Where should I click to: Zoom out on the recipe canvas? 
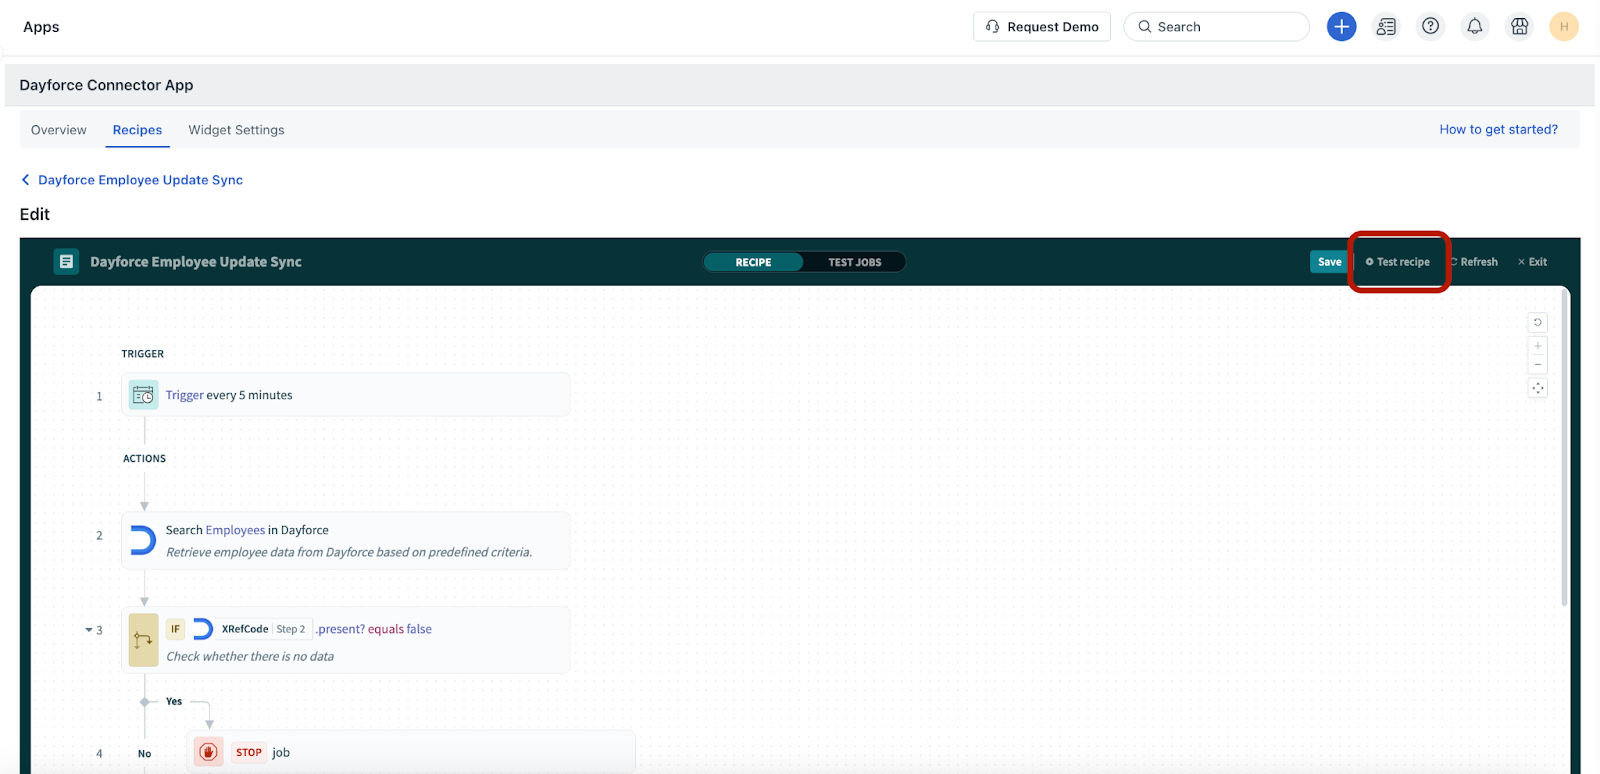point(1538,365)
